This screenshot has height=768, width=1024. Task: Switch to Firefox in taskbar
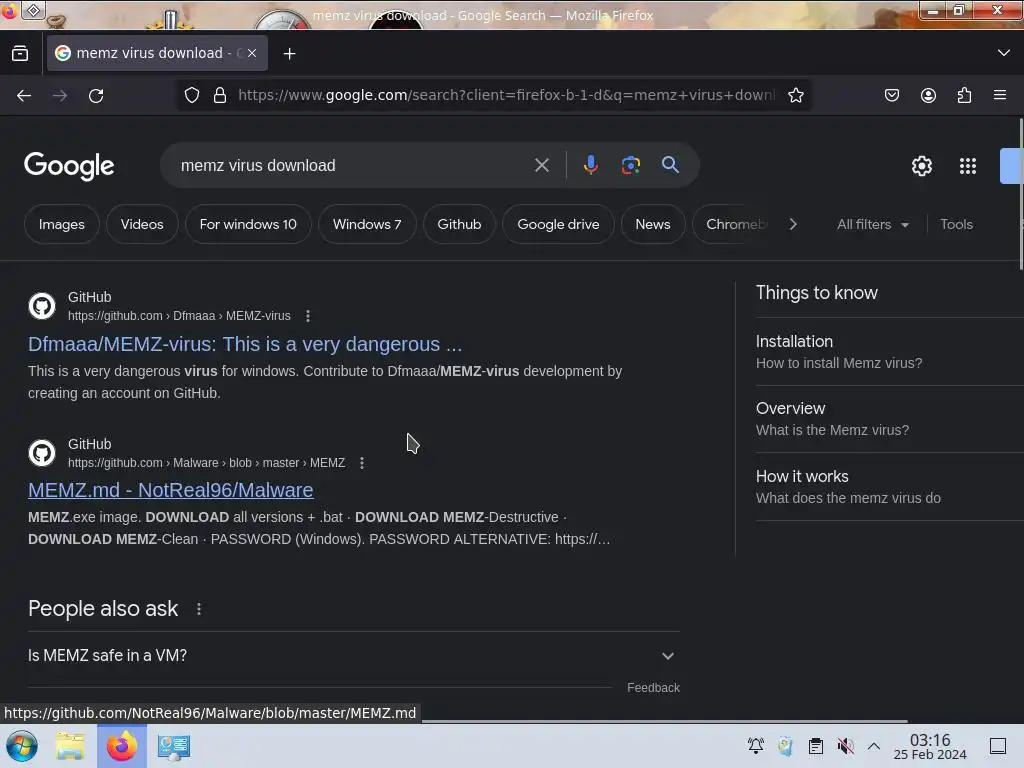[122, 746]
